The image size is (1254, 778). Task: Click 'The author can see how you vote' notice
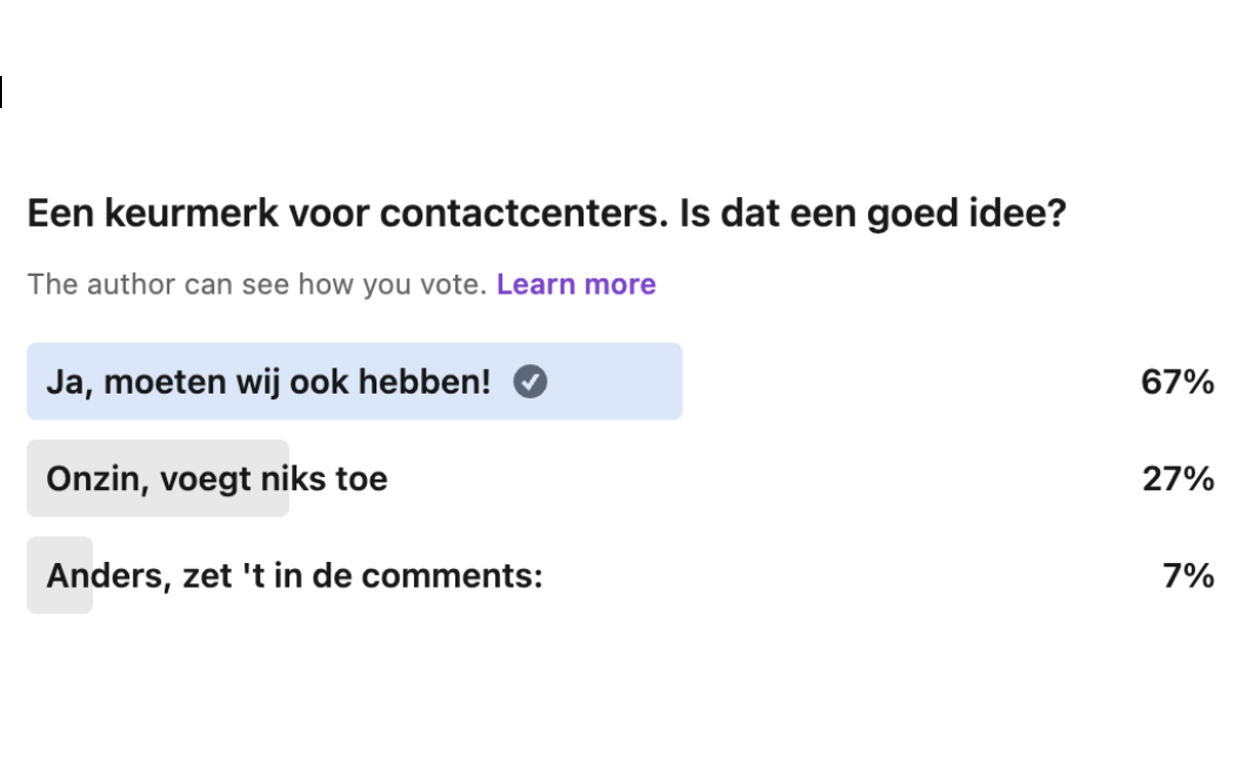pos(257,284)
